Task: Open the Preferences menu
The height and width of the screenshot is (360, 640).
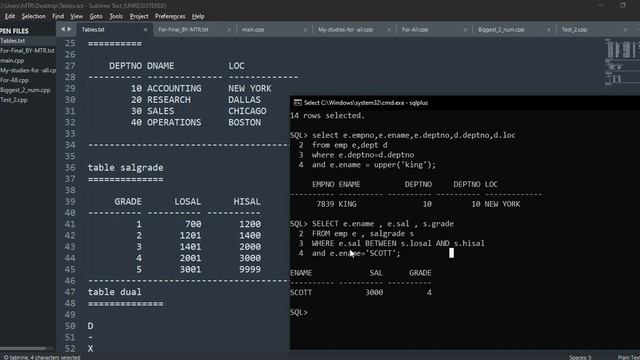Action: tap(170, 16)
